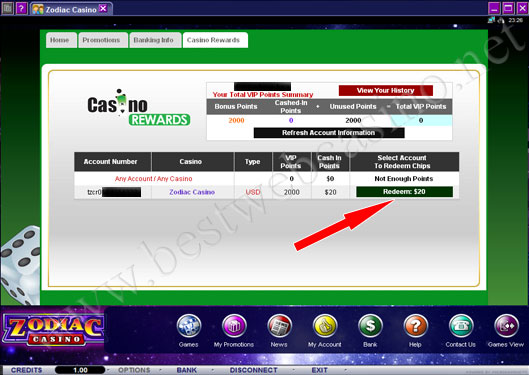
Task: Switch to Games View icon
Action: click(x=506, y=326)
